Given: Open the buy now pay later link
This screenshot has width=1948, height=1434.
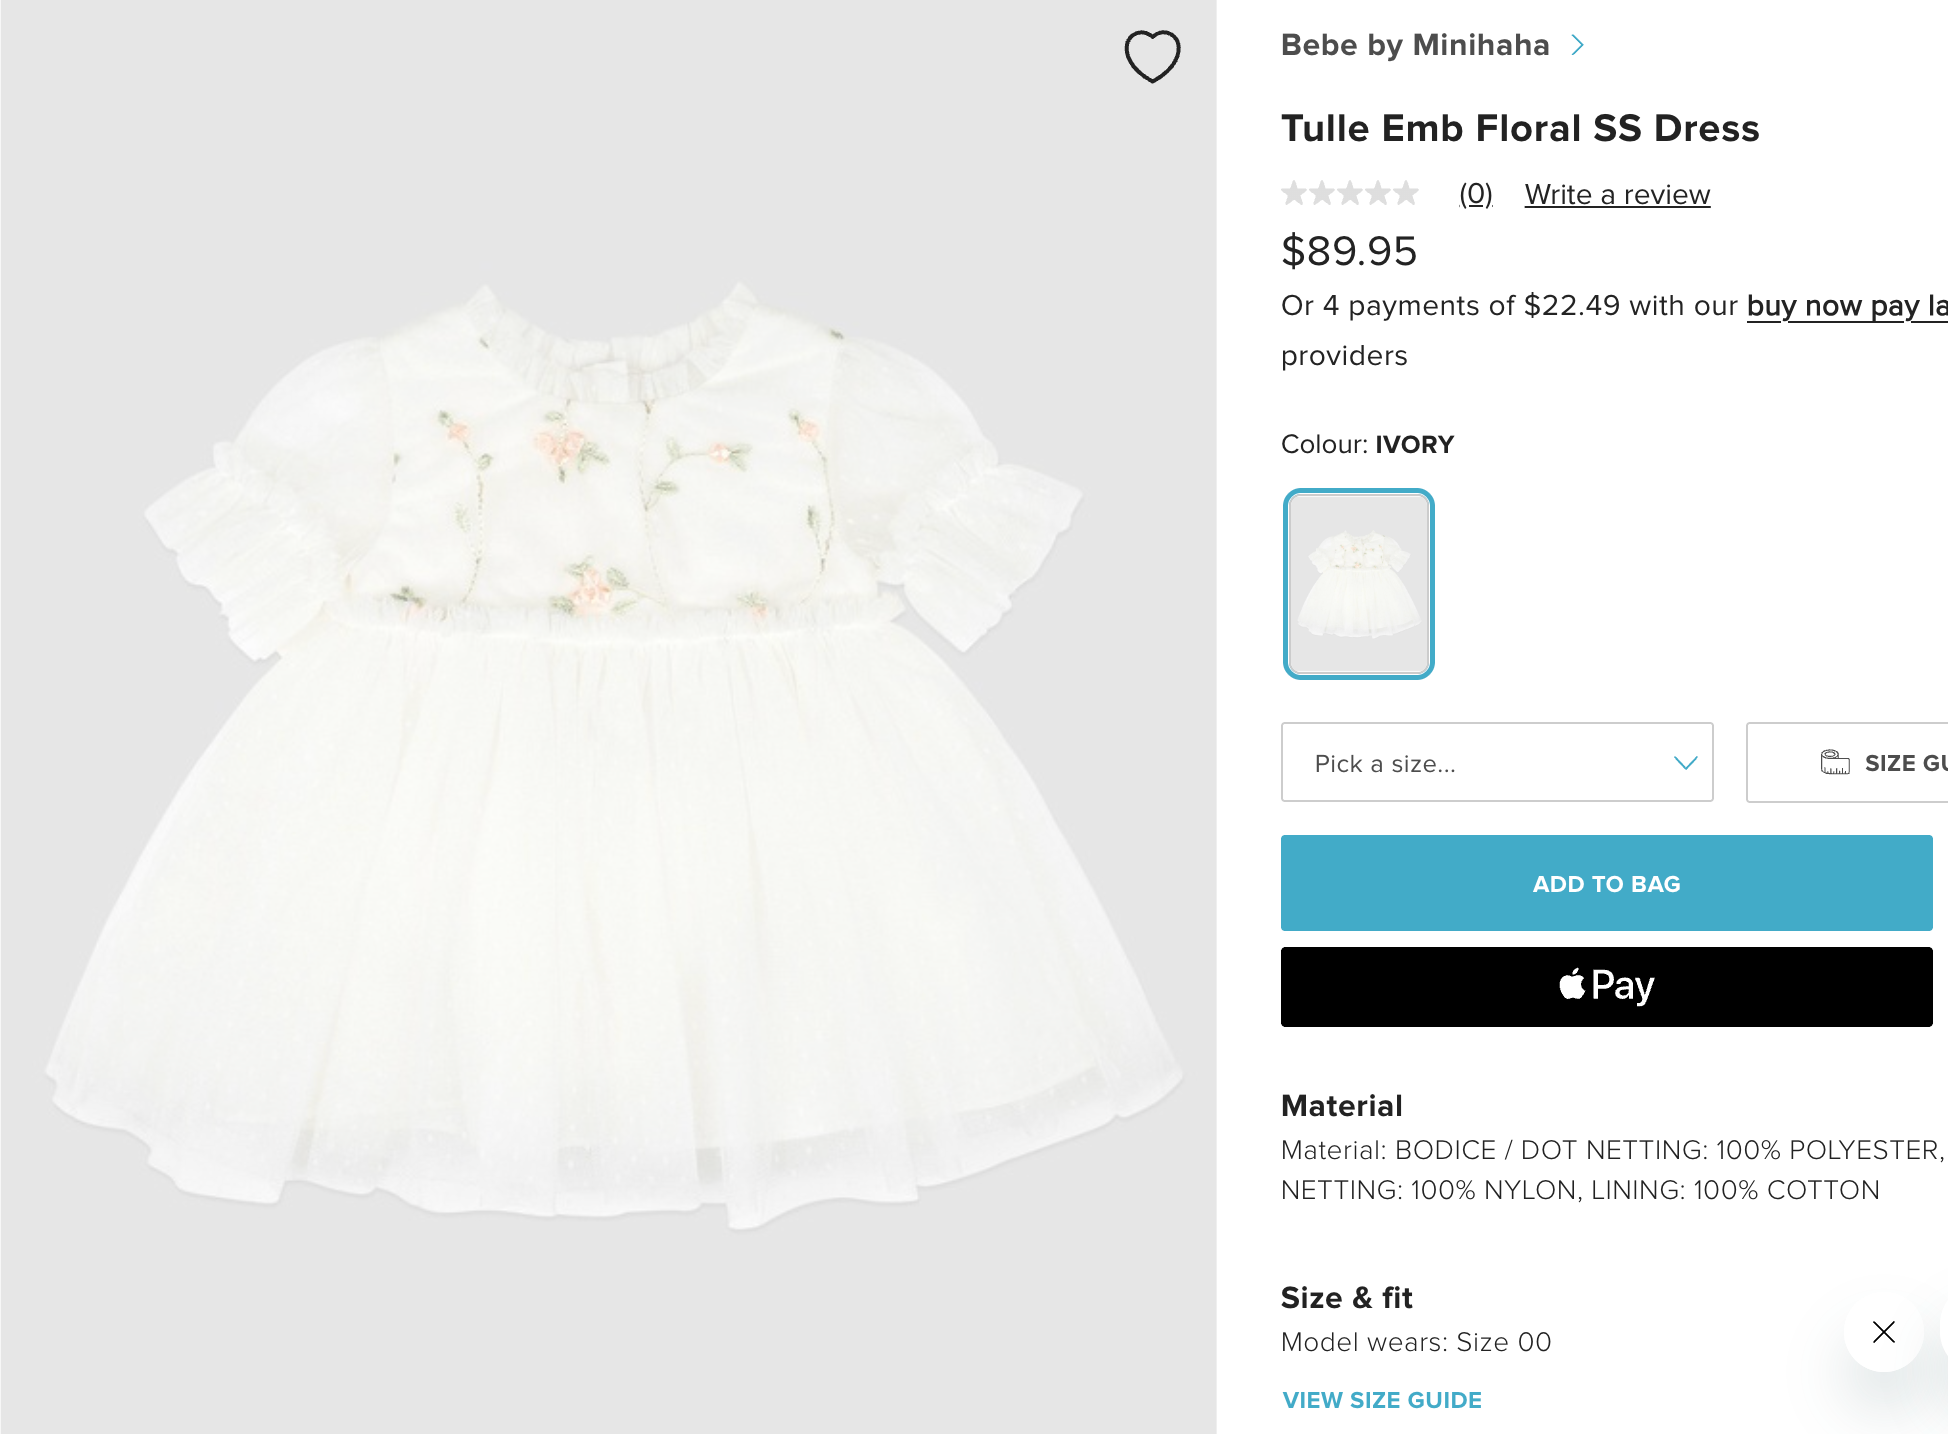Looking at the screenshot, I should pyautogui.click(x=1846, y=306).
